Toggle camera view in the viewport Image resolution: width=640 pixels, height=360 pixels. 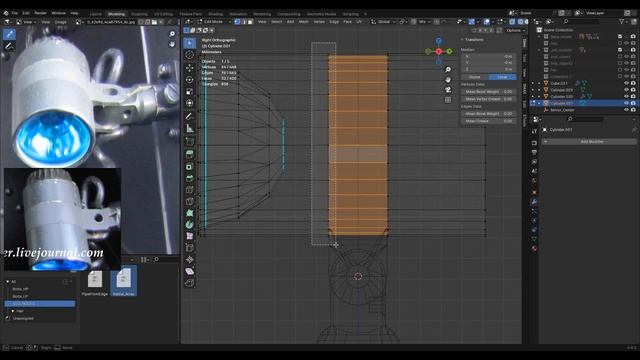click(x=448, y=90)
